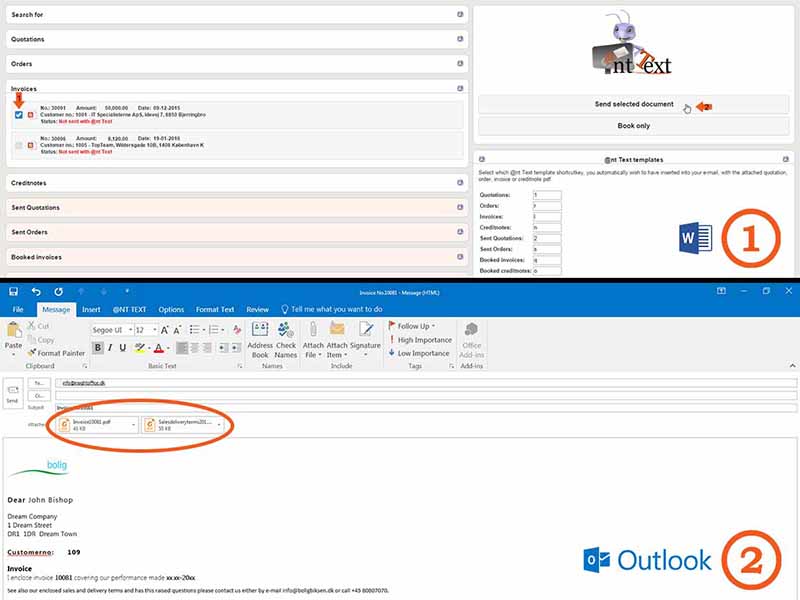800x600 pixels.
Task: Click the Book only button
Action: point(634,126)
